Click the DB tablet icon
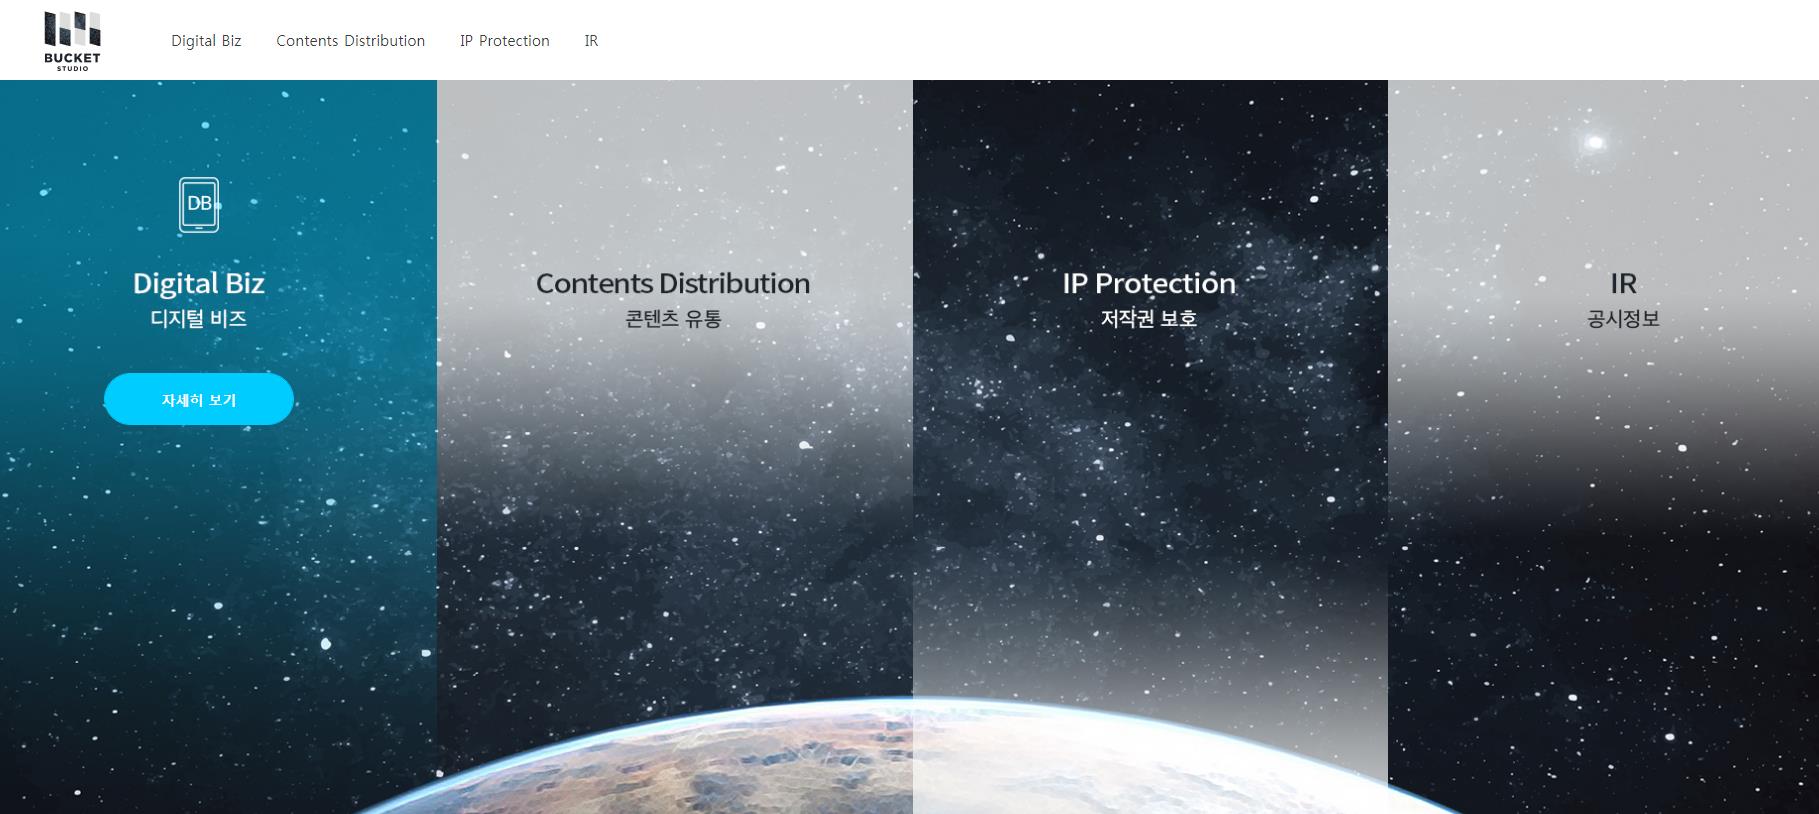The height and width of the screenshot is (814, 1819). click(x=199, y=205)
